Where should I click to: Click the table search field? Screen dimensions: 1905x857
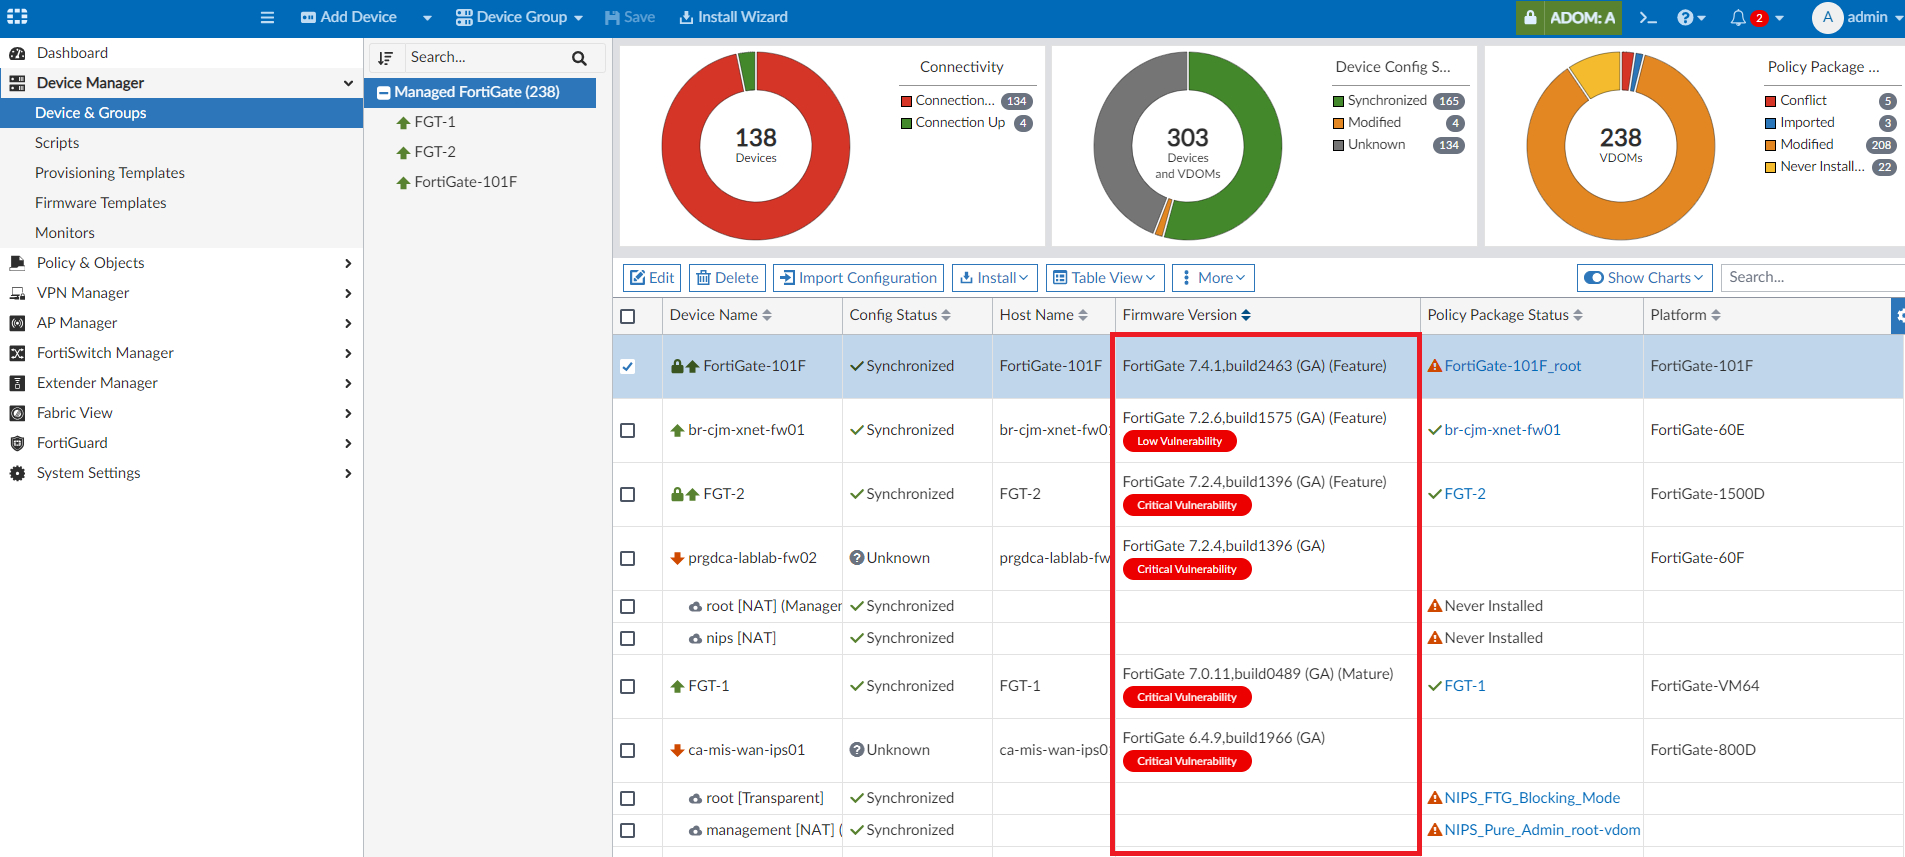pyautogui.click(x=1810, y=278)
